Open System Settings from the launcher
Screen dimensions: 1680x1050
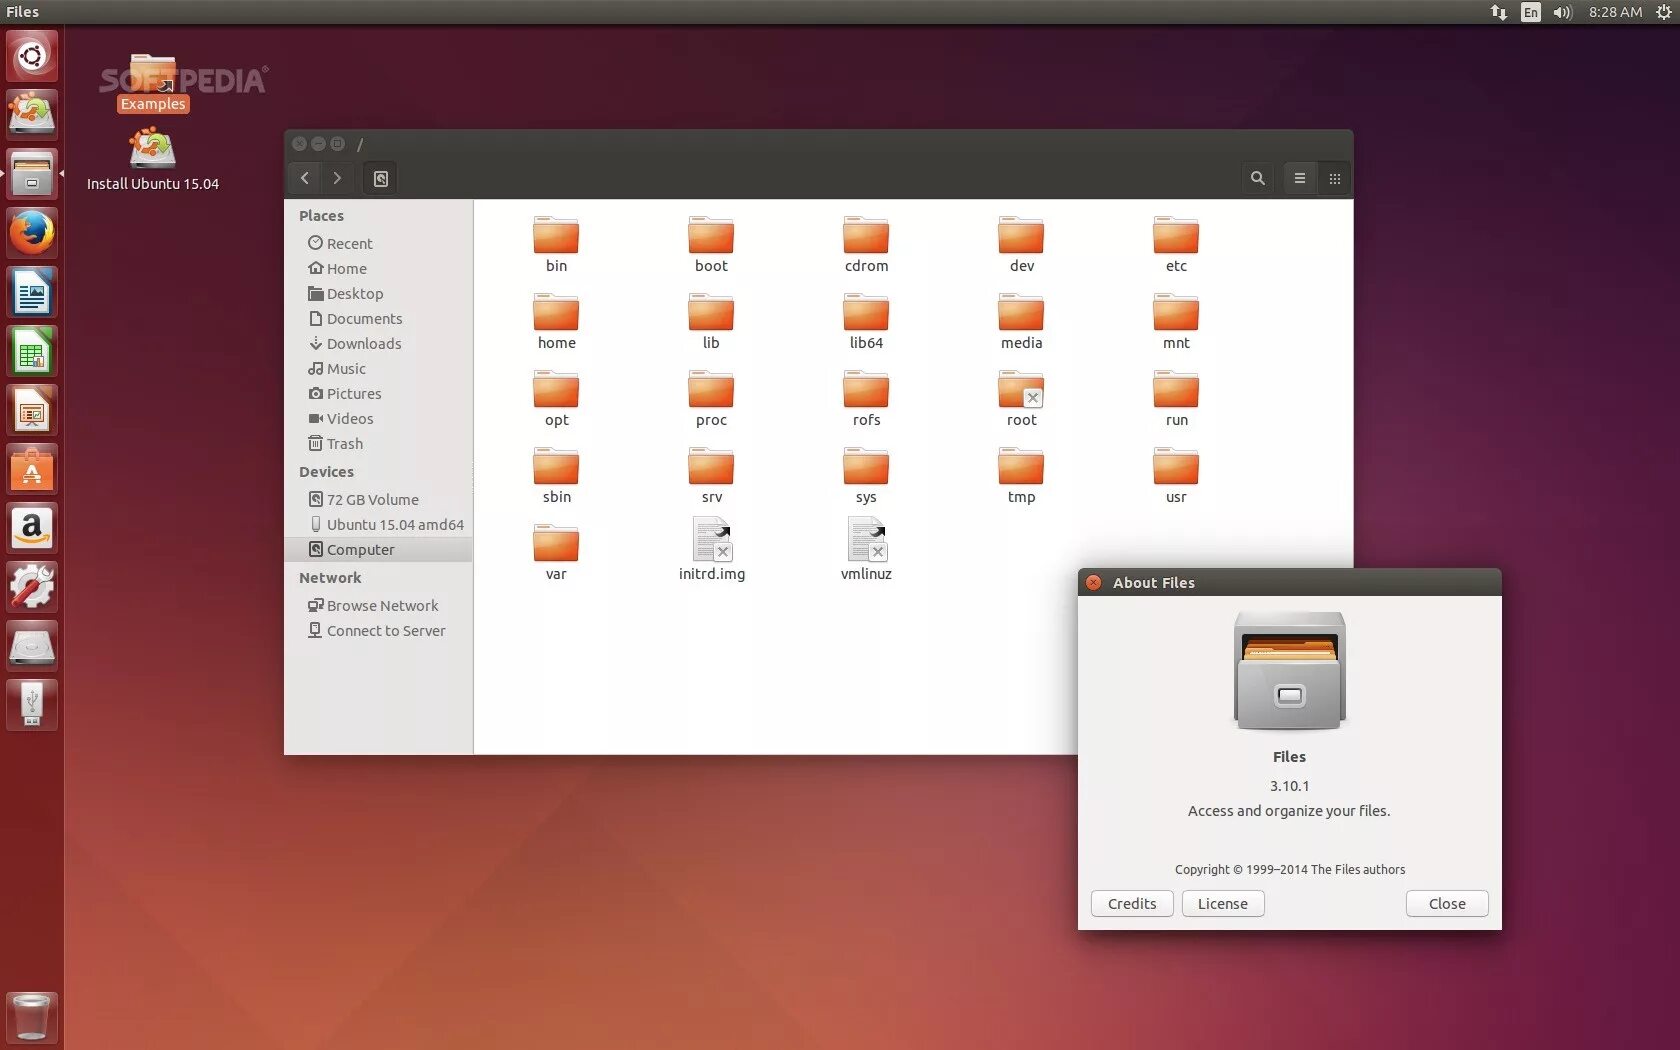point(32,587)
